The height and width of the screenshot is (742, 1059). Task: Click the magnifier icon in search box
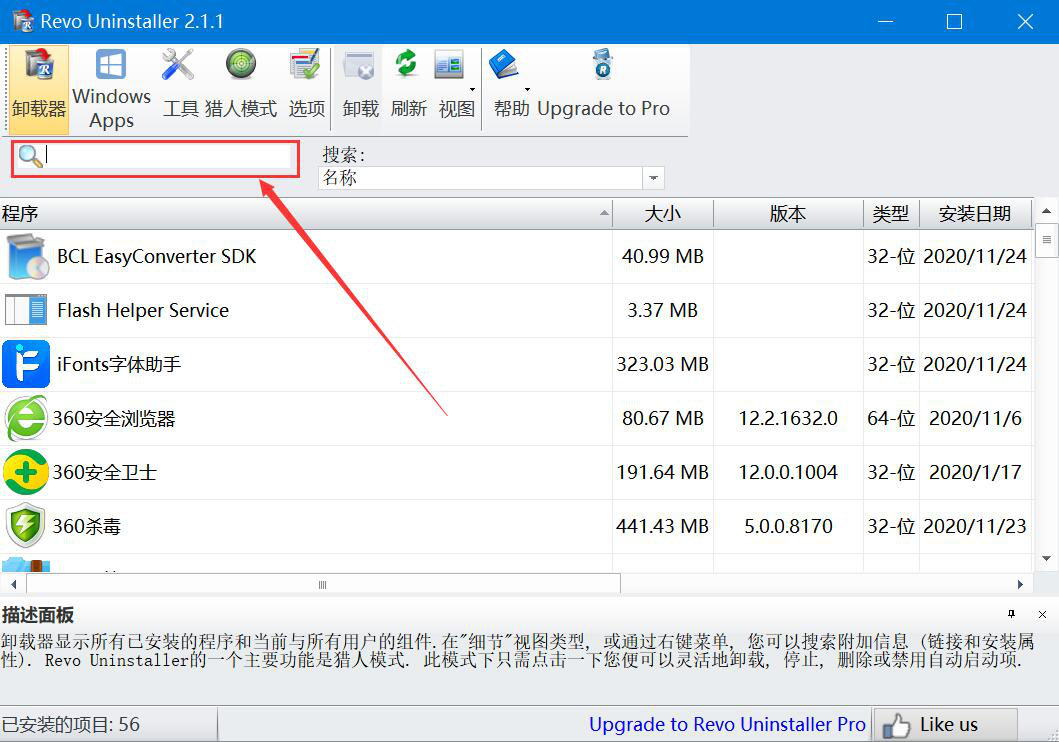[30, 157]
